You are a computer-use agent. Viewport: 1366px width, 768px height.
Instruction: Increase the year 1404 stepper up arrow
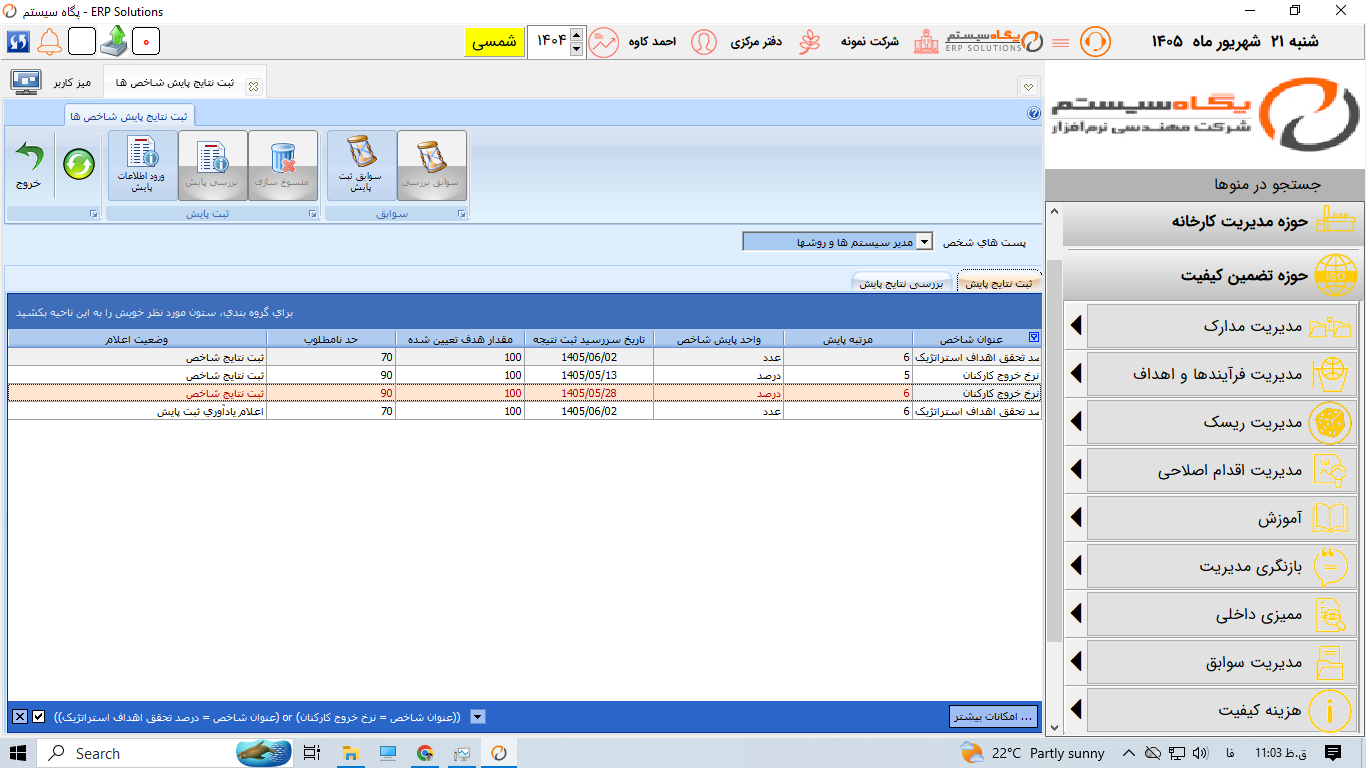[575, 36]
